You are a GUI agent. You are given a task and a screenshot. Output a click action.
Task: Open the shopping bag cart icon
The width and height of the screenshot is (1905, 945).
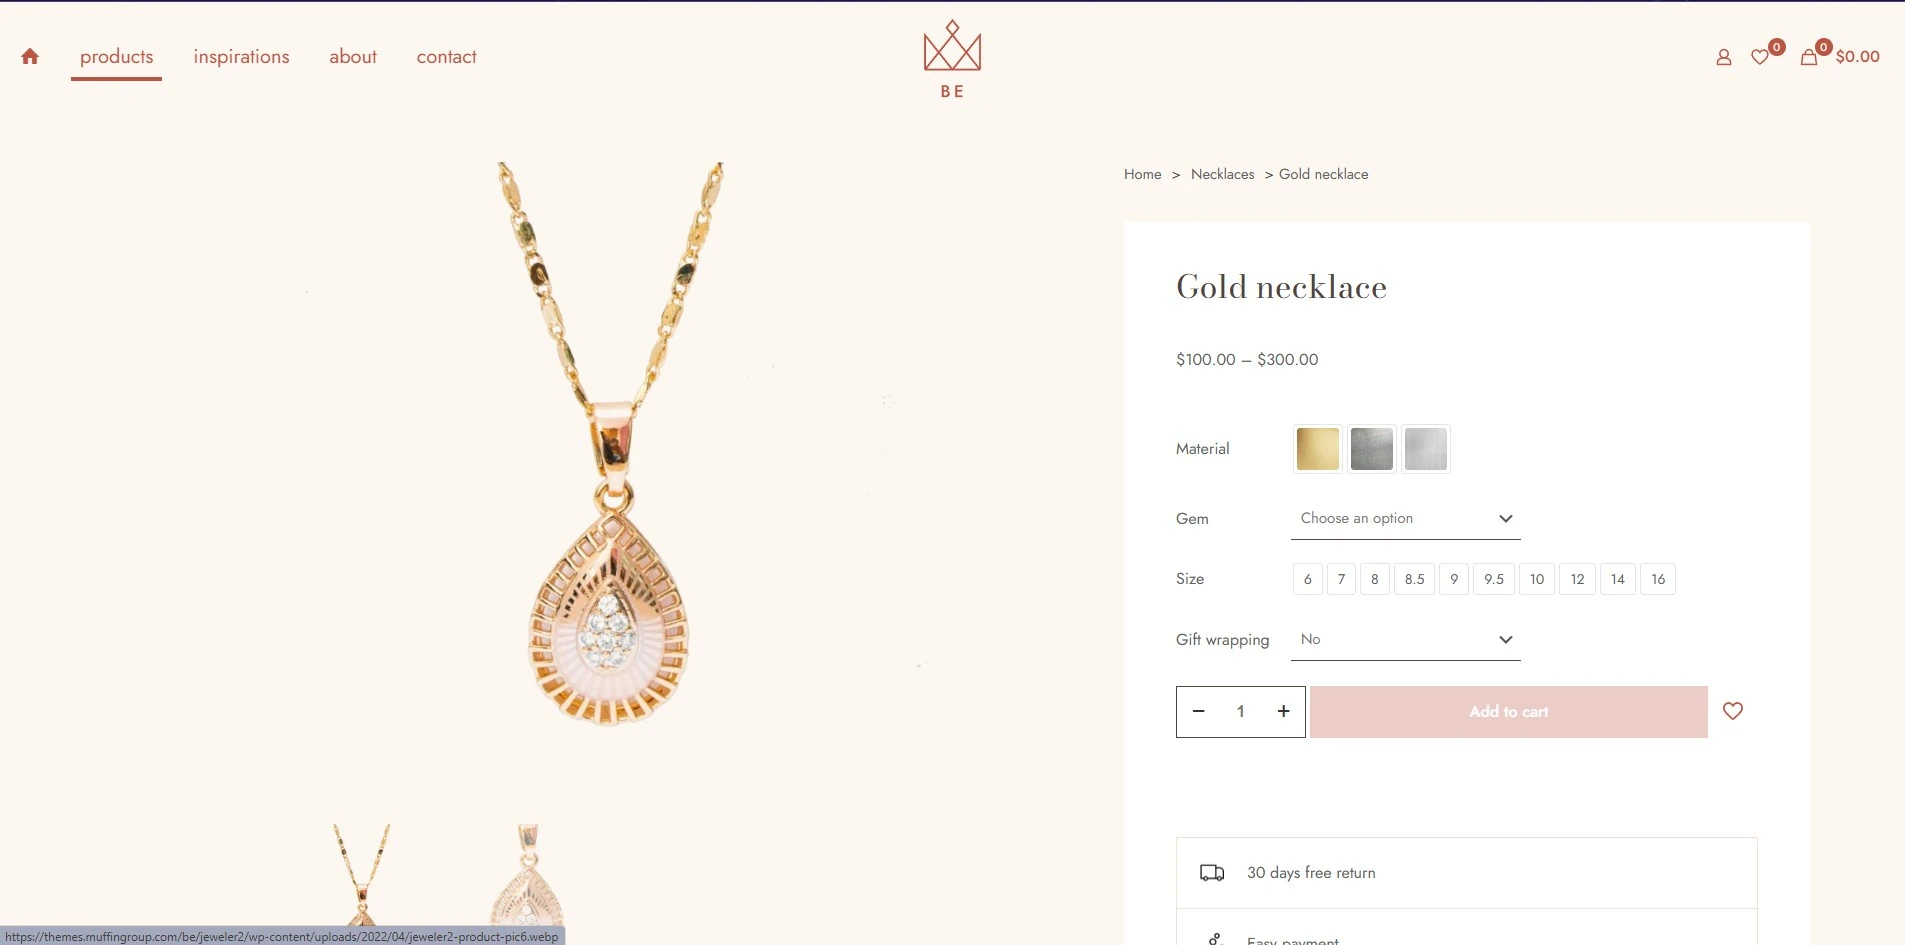[x=1808, y=57]
